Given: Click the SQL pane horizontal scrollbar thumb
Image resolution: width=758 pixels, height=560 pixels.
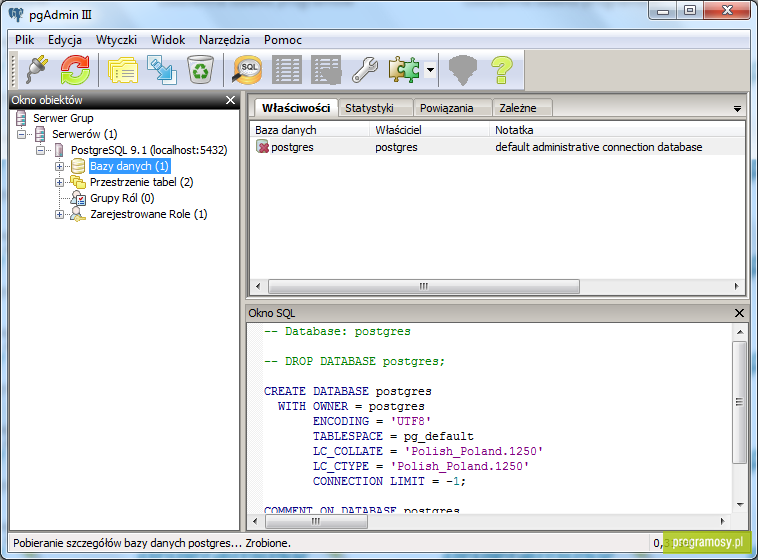Looking at the screenshot, I should (316, 521).
